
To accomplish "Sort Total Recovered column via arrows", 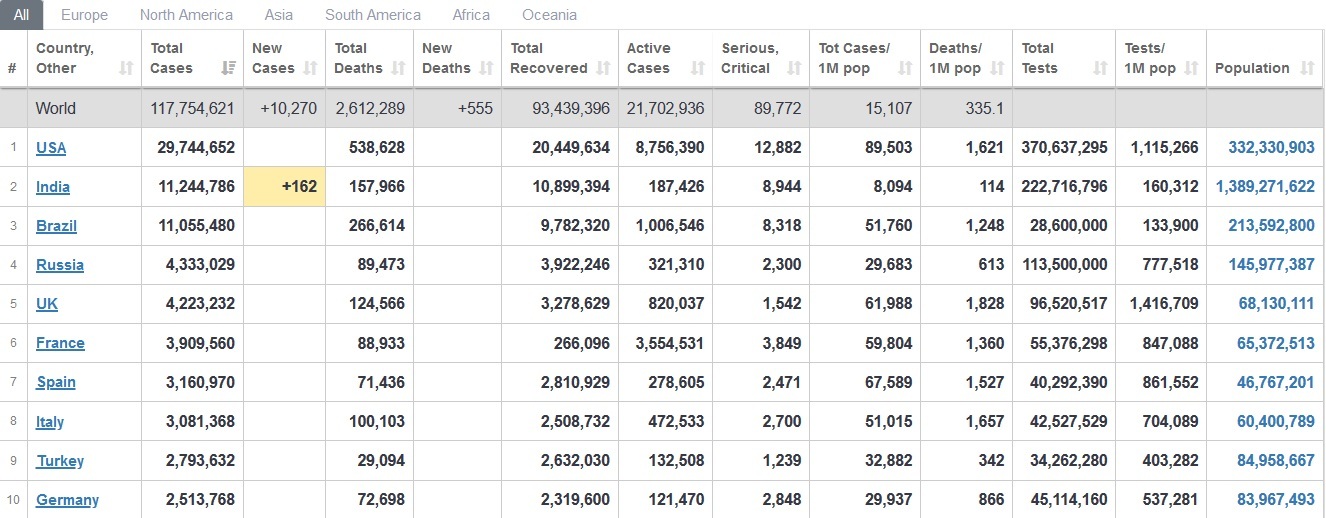I will pyautogui.click(x=603, y=68).
